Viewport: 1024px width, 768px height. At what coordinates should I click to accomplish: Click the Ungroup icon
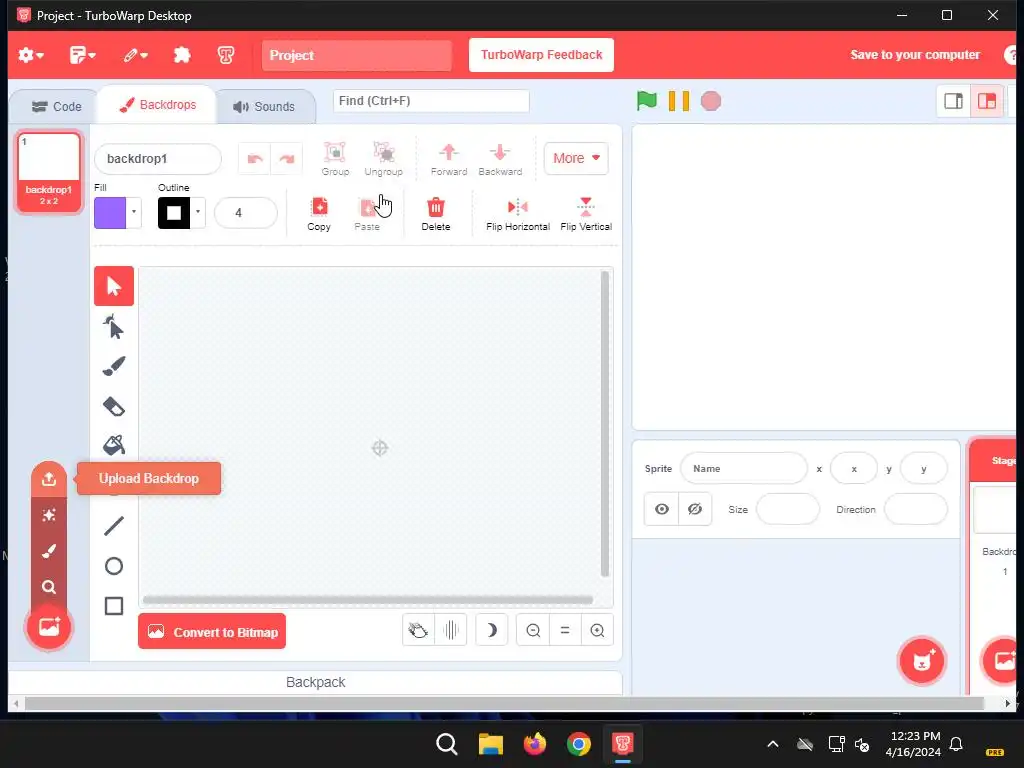click(x=383, y=159)
